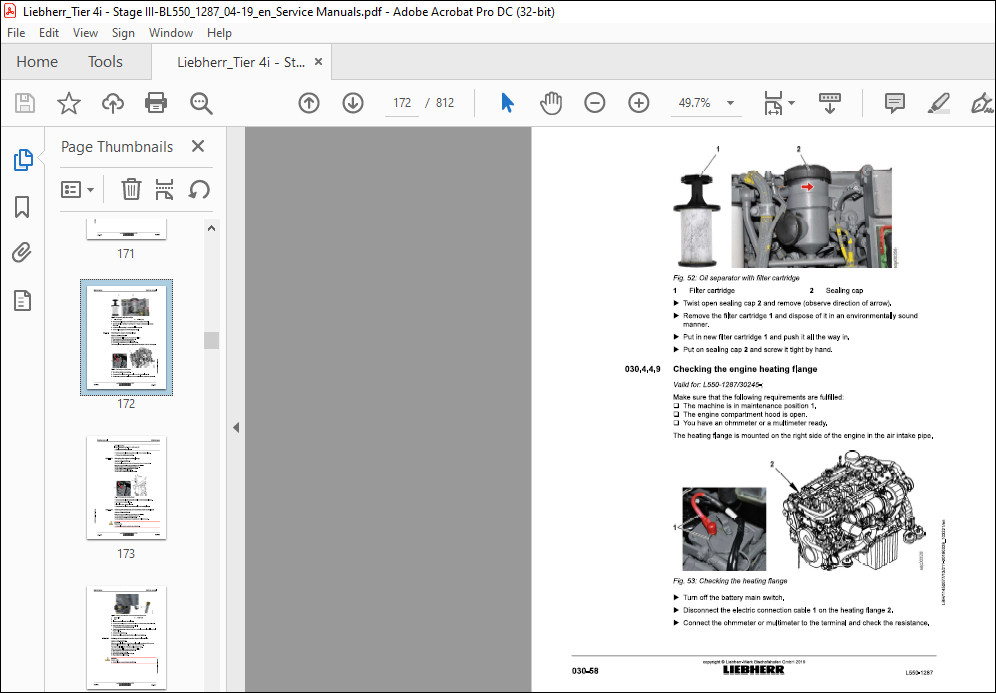Close the Page Thumbnails panel
Viewport: 996px width, 693px height.
(198, 146)
